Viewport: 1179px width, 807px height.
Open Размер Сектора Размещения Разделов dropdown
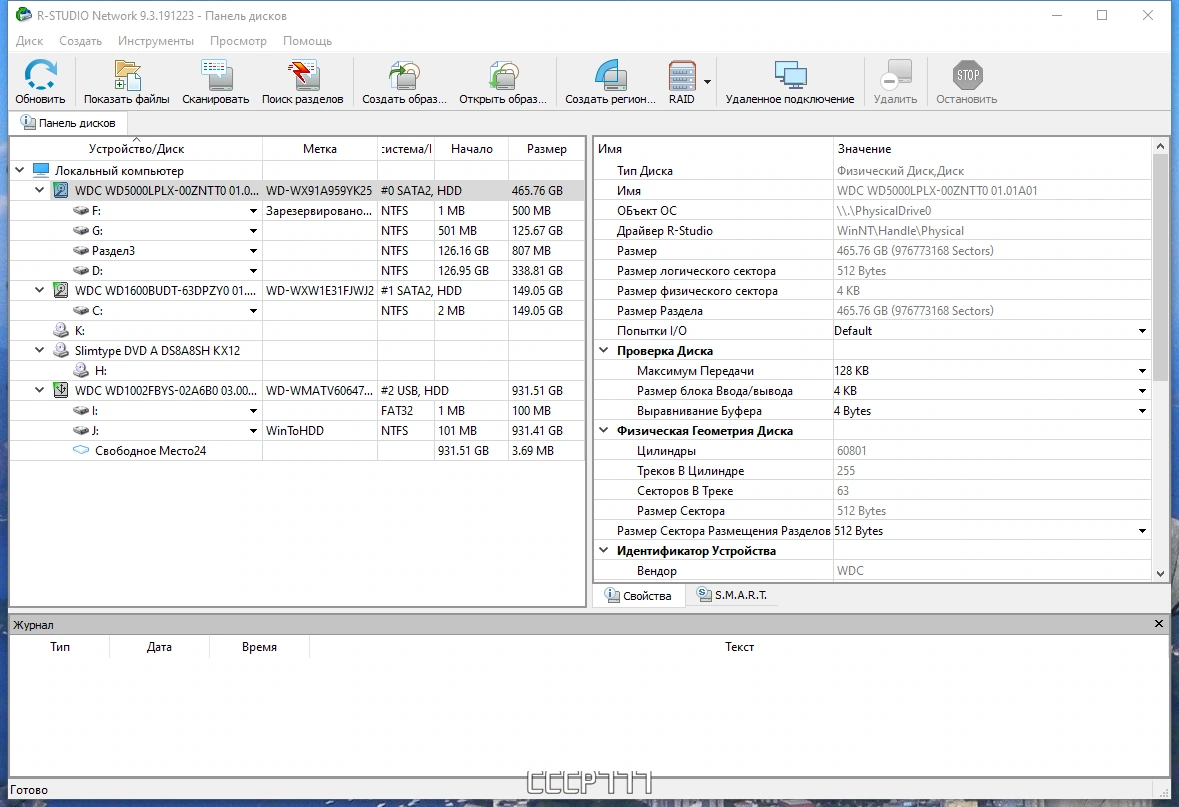pyautogui.click(x=1142, y=531)
